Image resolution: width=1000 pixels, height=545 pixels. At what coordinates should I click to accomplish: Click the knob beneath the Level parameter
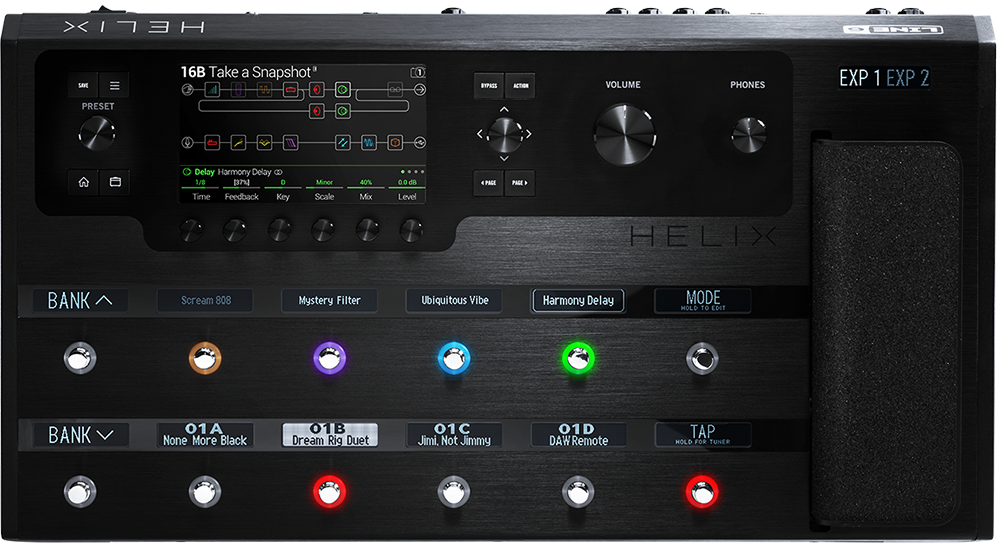point(411,230)
